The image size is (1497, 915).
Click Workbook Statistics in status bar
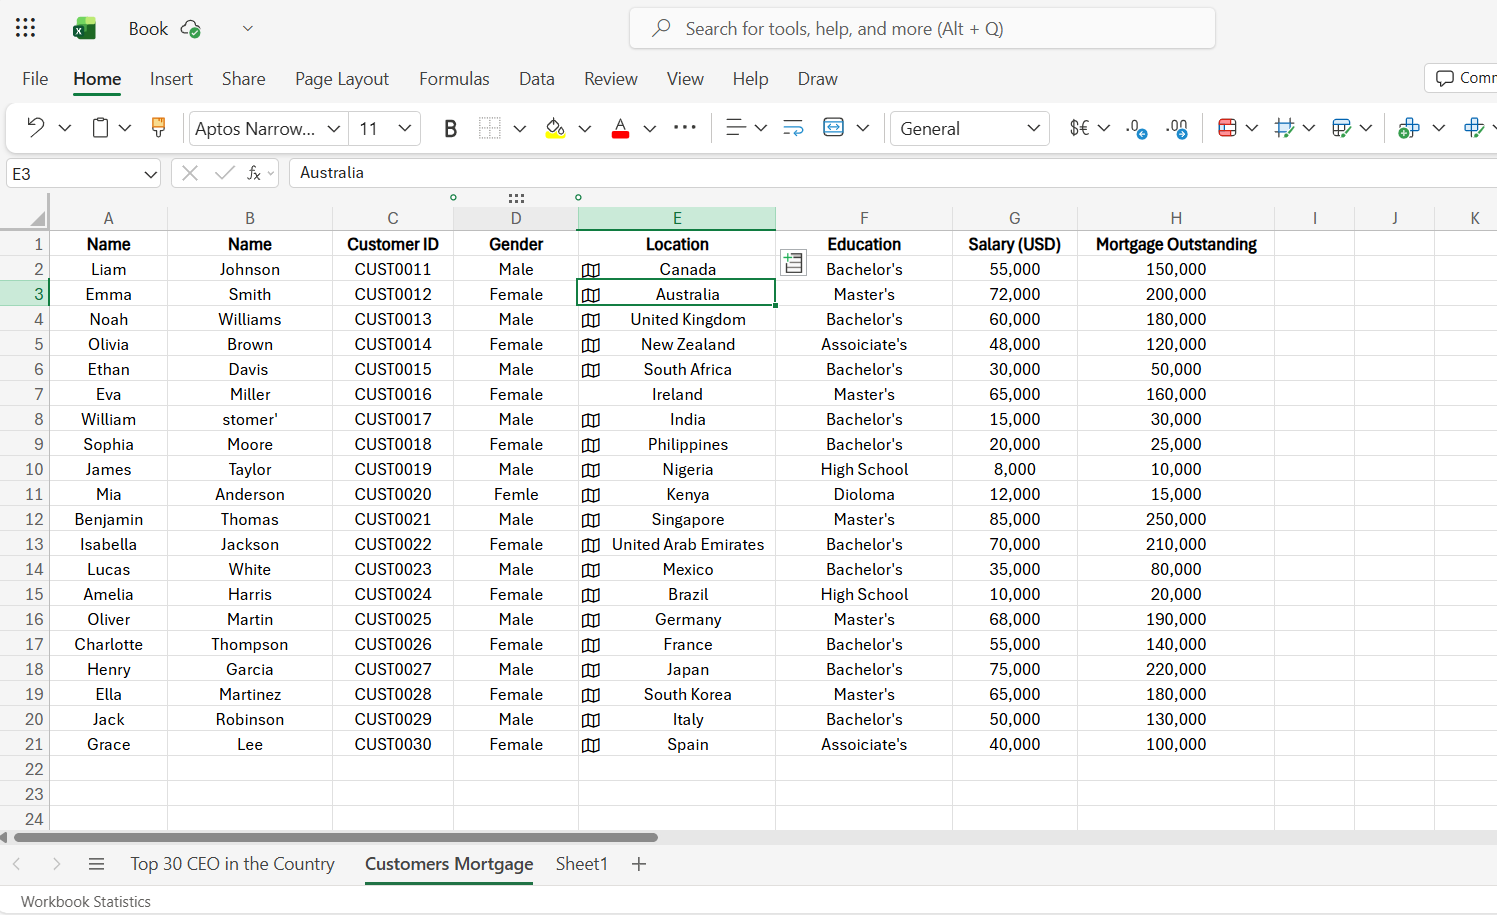pyautogui.click(x=86, y=901)
